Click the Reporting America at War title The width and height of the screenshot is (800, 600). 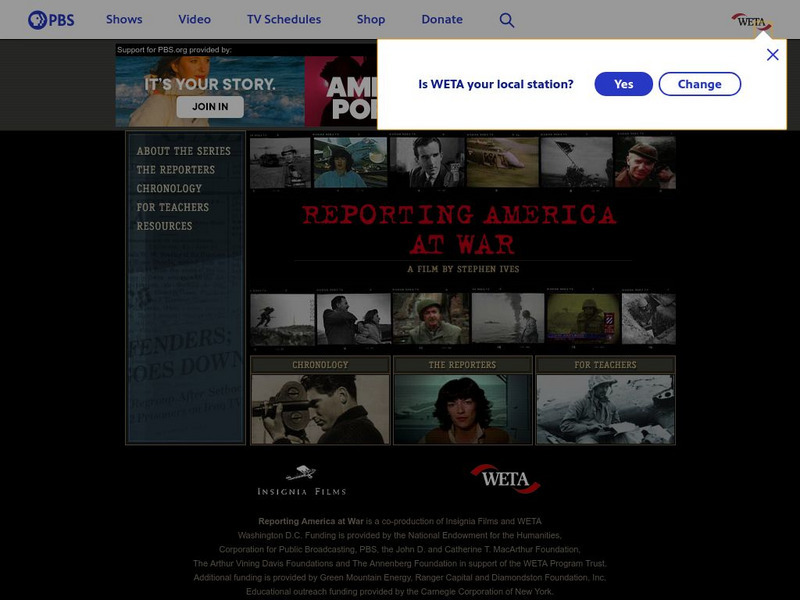tap(460, 229)
